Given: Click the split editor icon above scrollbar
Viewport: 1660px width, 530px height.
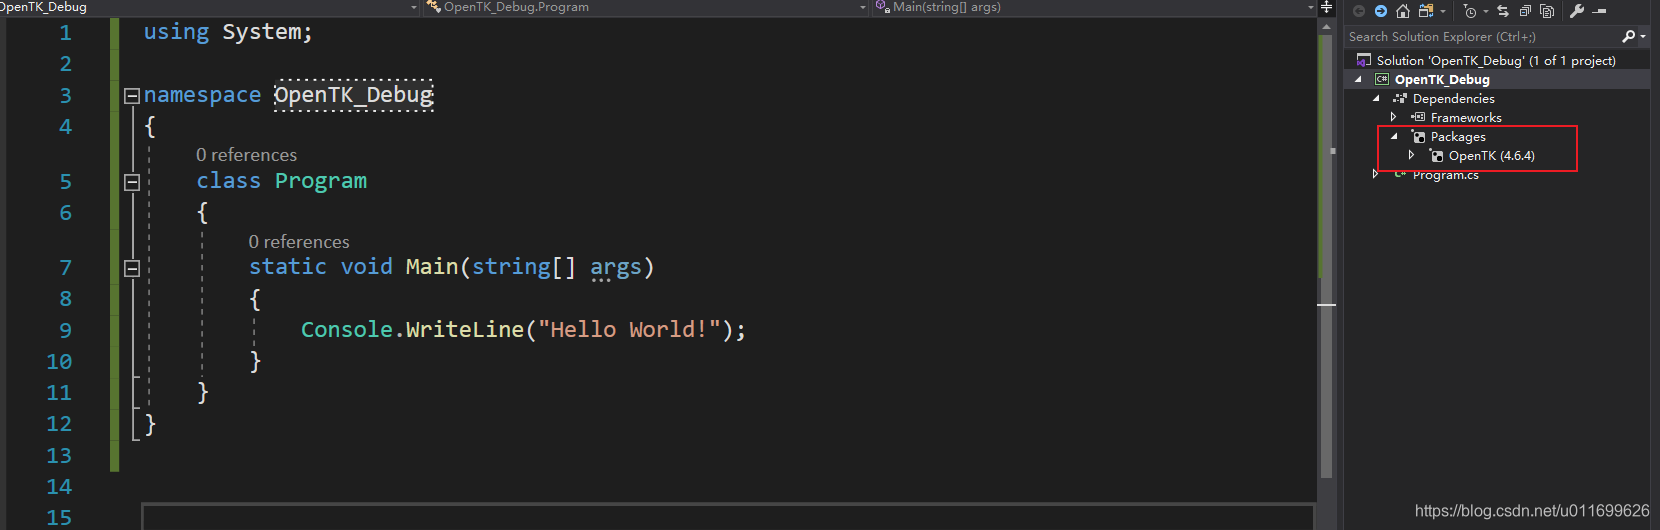Looking at the screenshot, I should (x=1327, y=7).
